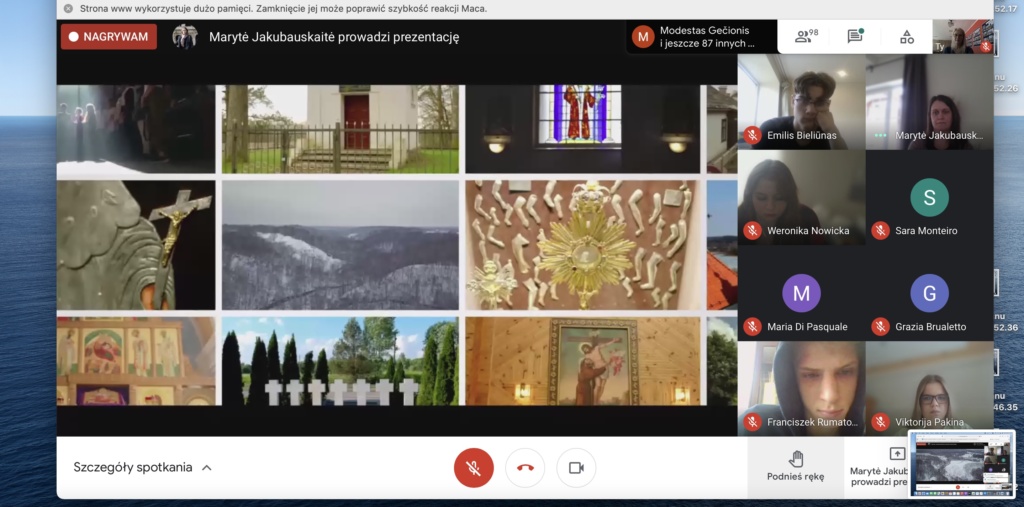Click the presentation screen-share icon
Screen dimensions: 1024x507
pyautogui.click(x=896, y=454)
